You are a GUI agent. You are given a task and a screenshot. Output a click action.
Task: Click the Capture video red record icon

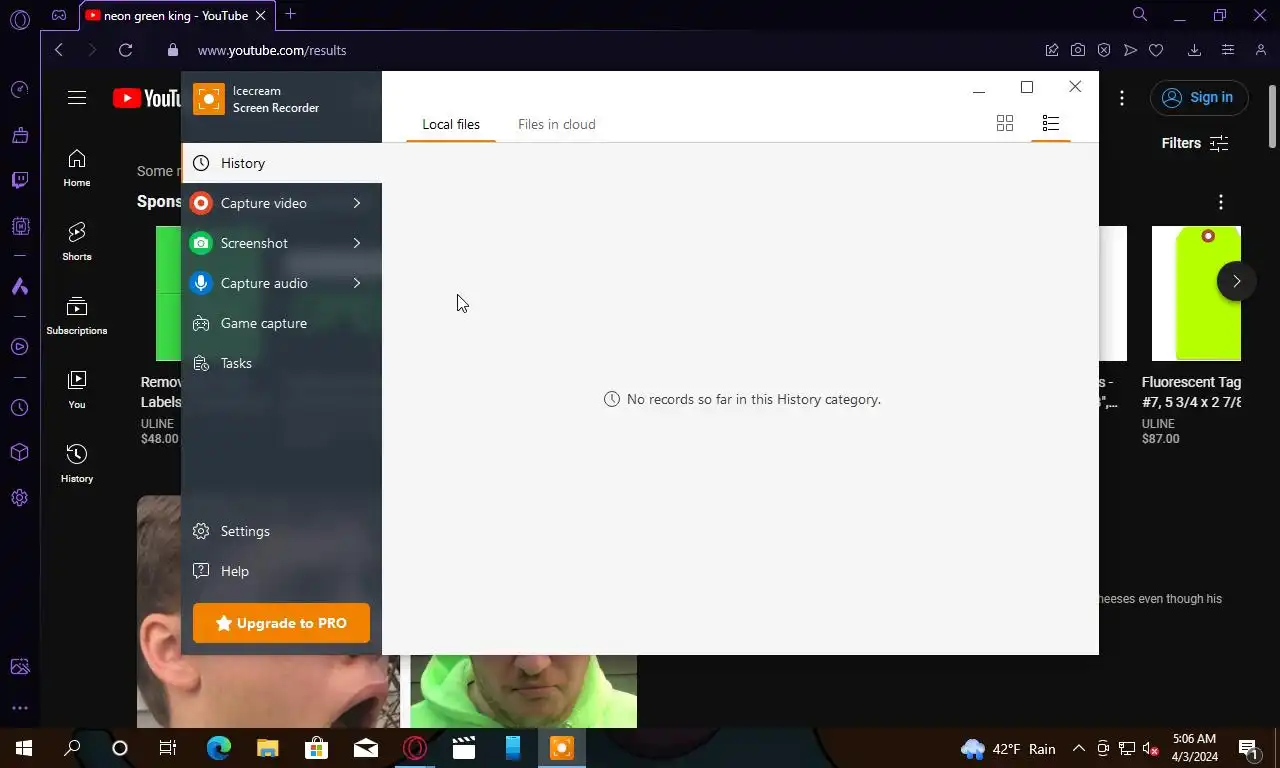[x=201, y=203]
